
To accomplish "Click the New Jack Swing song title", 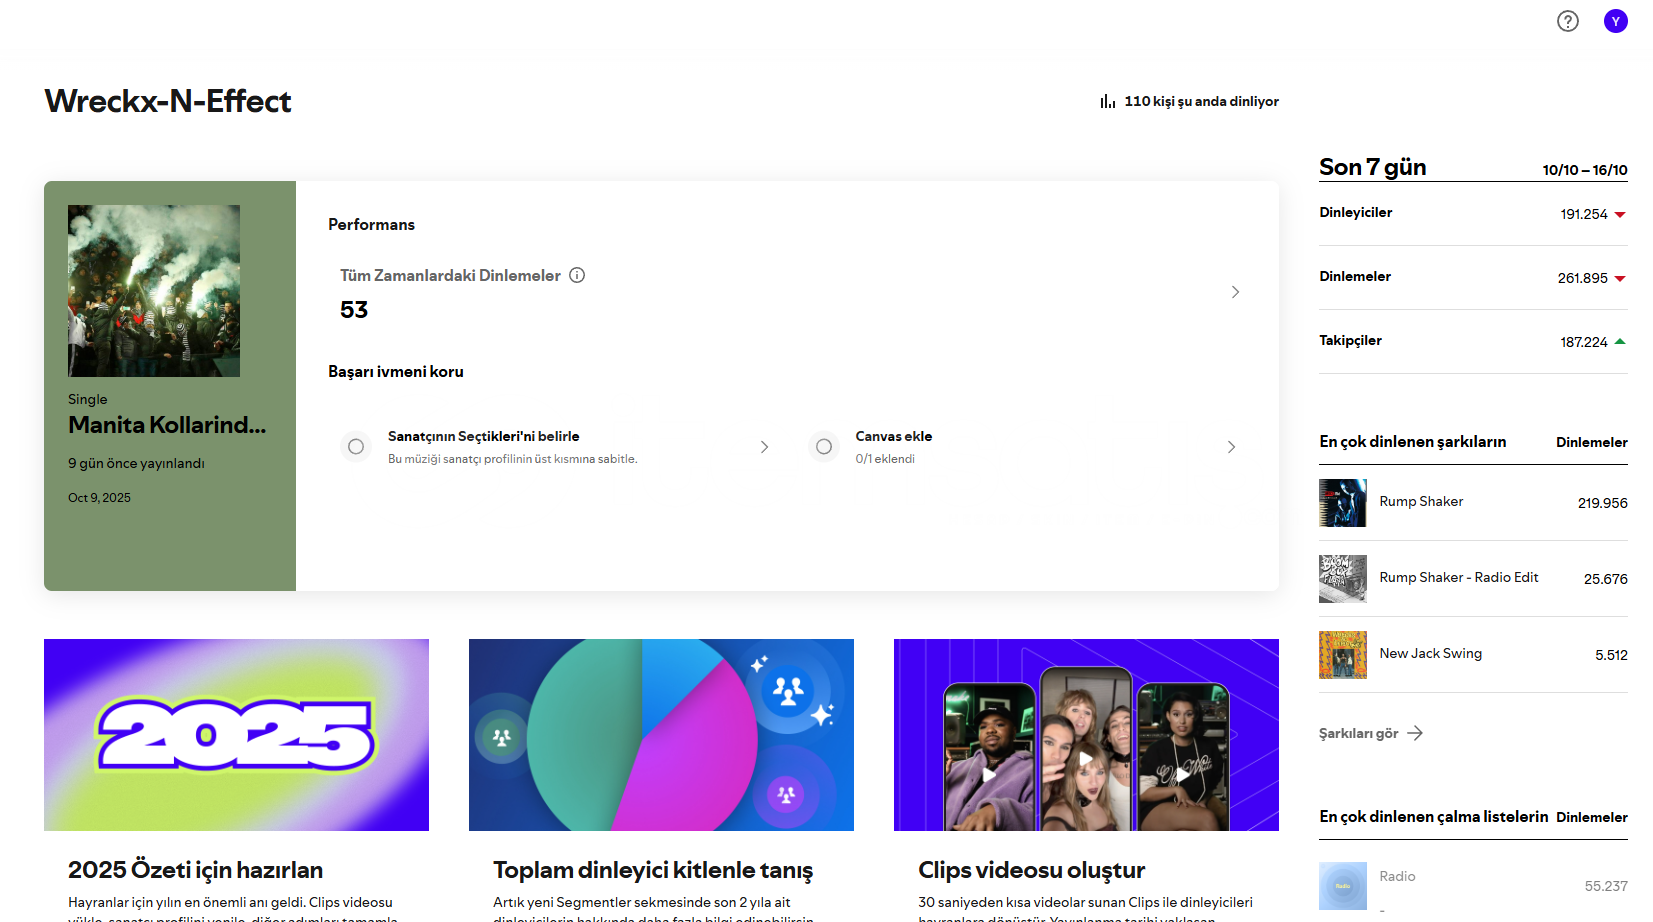I will coord(1431,653).
